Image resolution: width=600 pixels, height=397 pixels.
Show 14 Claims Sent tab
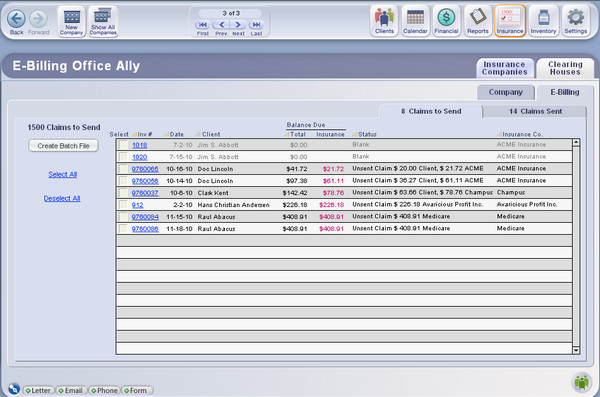535,111
